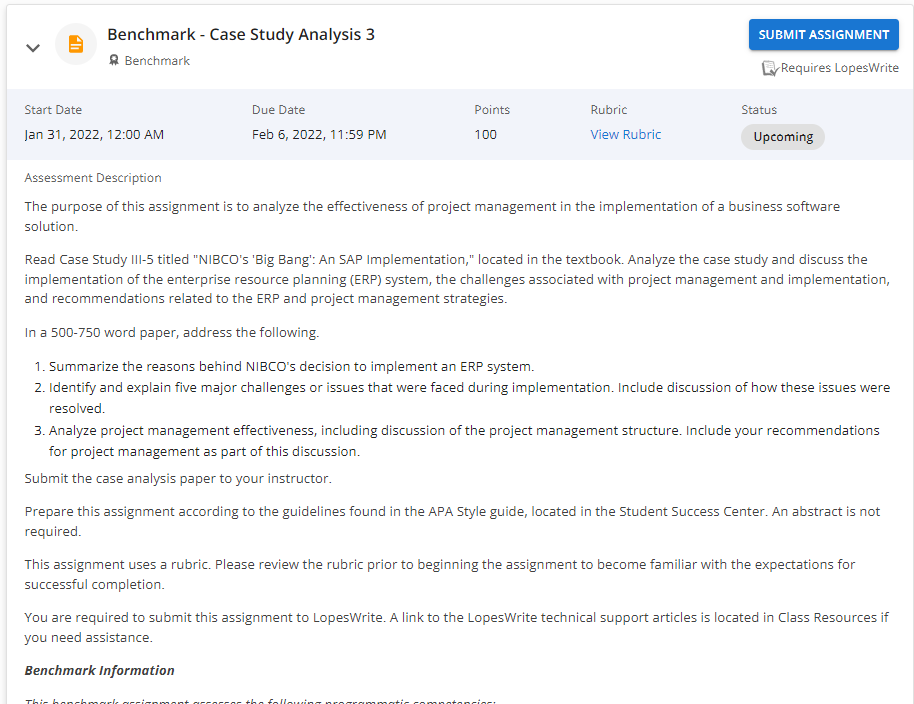The image size is (914, 704).
Task: Click the SUBMIT ASSIGNMENT button
Action: tap(823, 34)
